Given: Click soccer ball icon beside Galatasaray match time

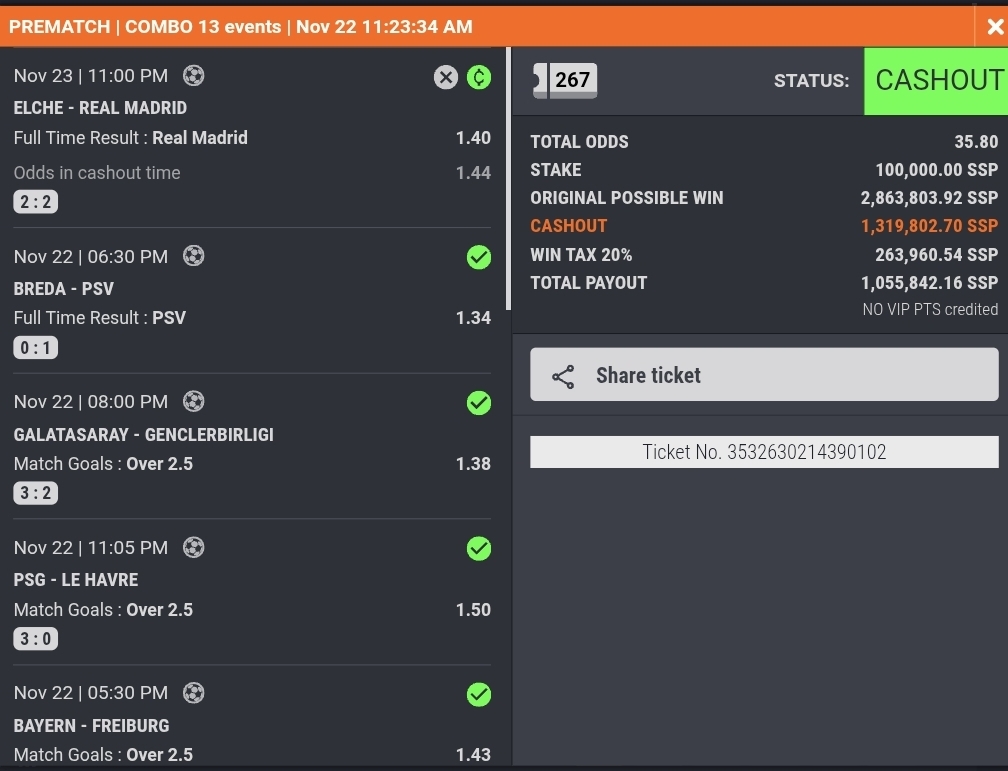Looking at the screenshot, I should tap(194, 401).
